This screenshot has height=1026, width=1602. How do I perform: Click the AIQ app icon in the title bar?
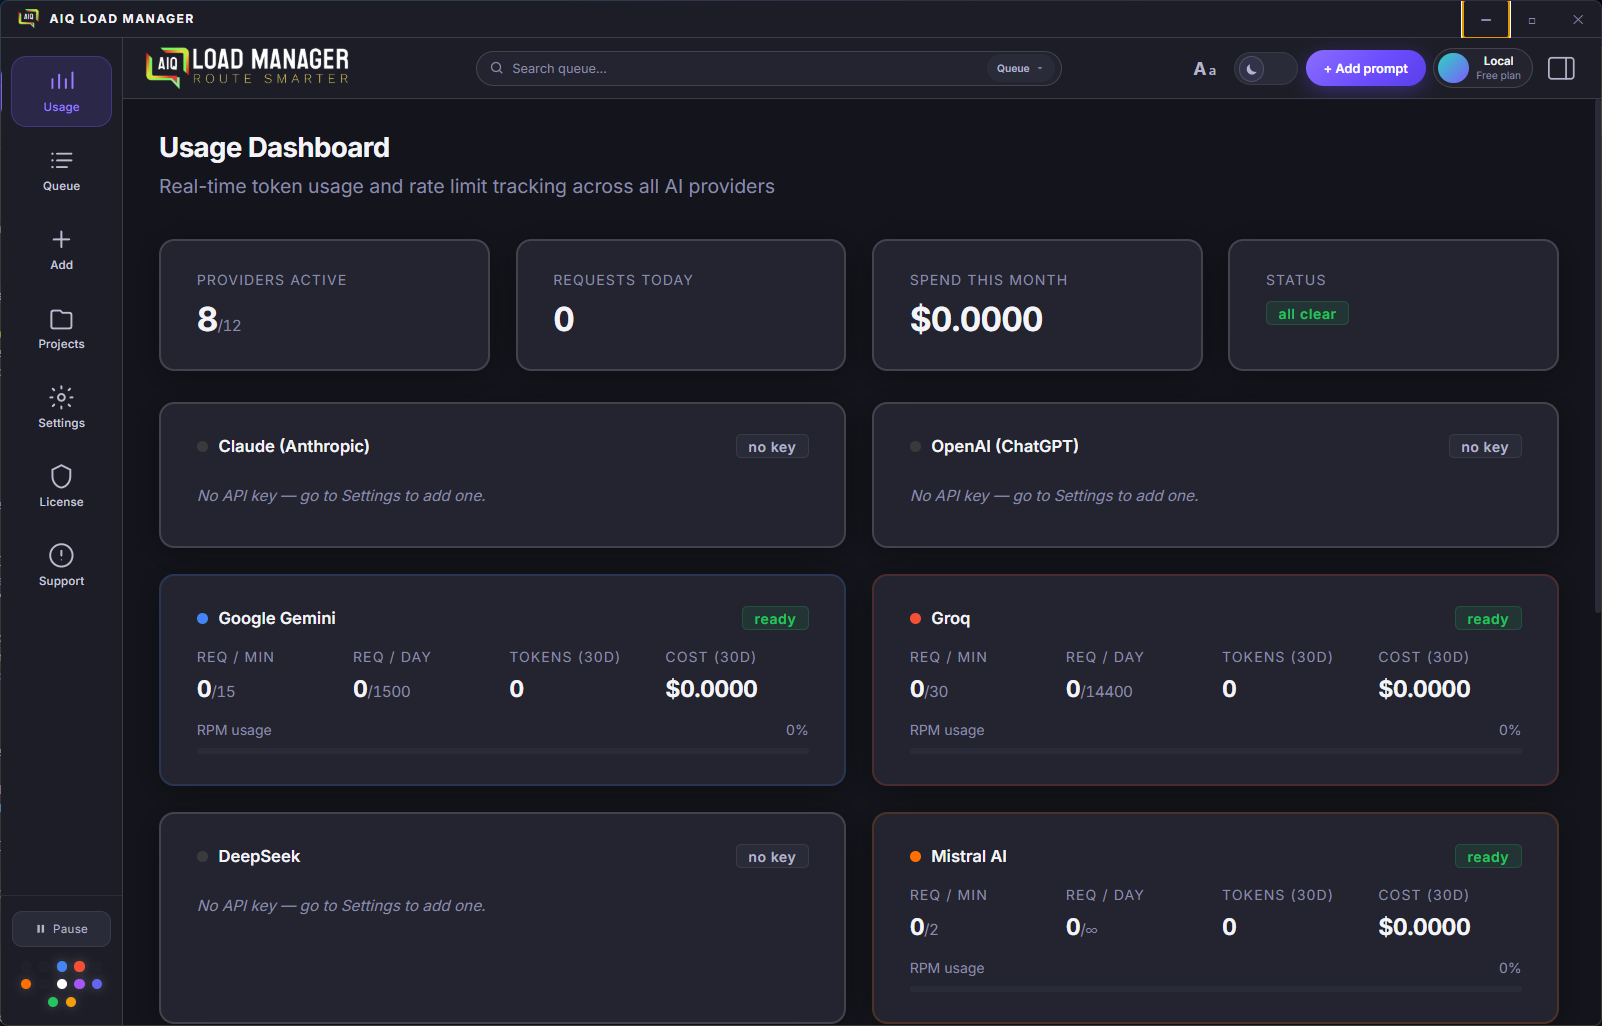(x=28, y=18)
